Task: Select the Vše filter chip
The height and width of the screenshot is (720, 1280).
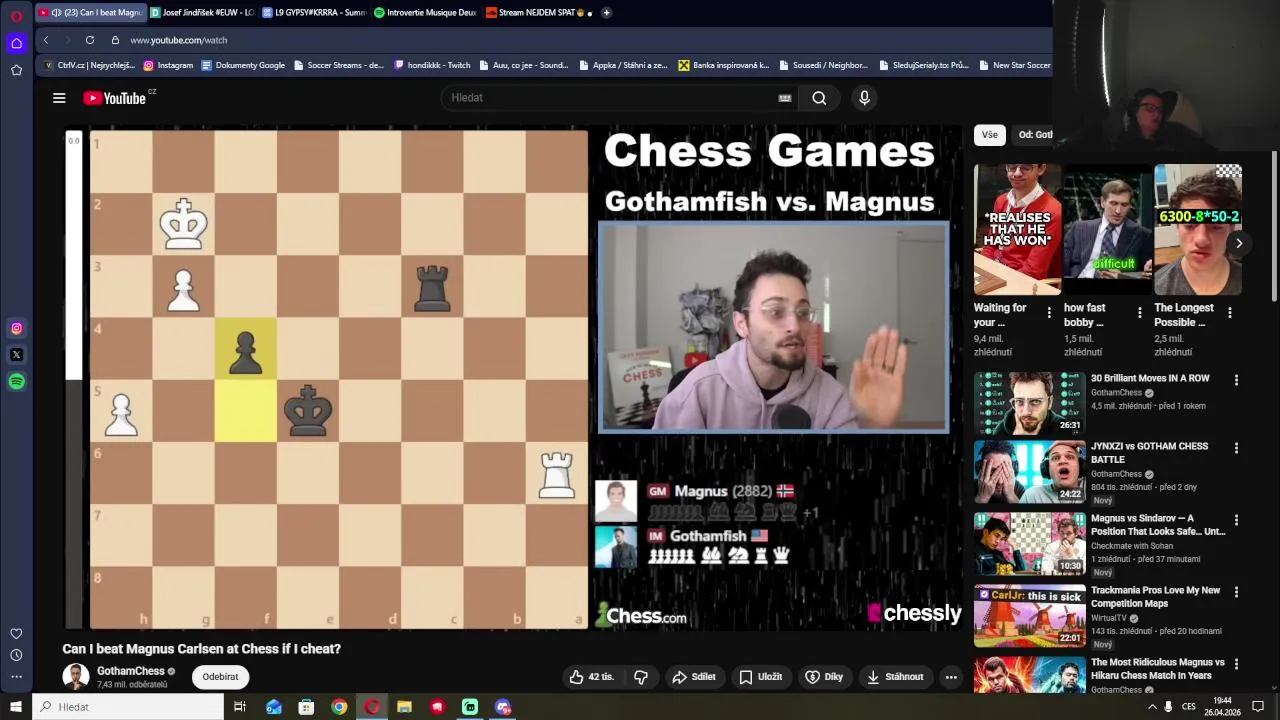Action: pyautogui.click(x=989, y=135)
